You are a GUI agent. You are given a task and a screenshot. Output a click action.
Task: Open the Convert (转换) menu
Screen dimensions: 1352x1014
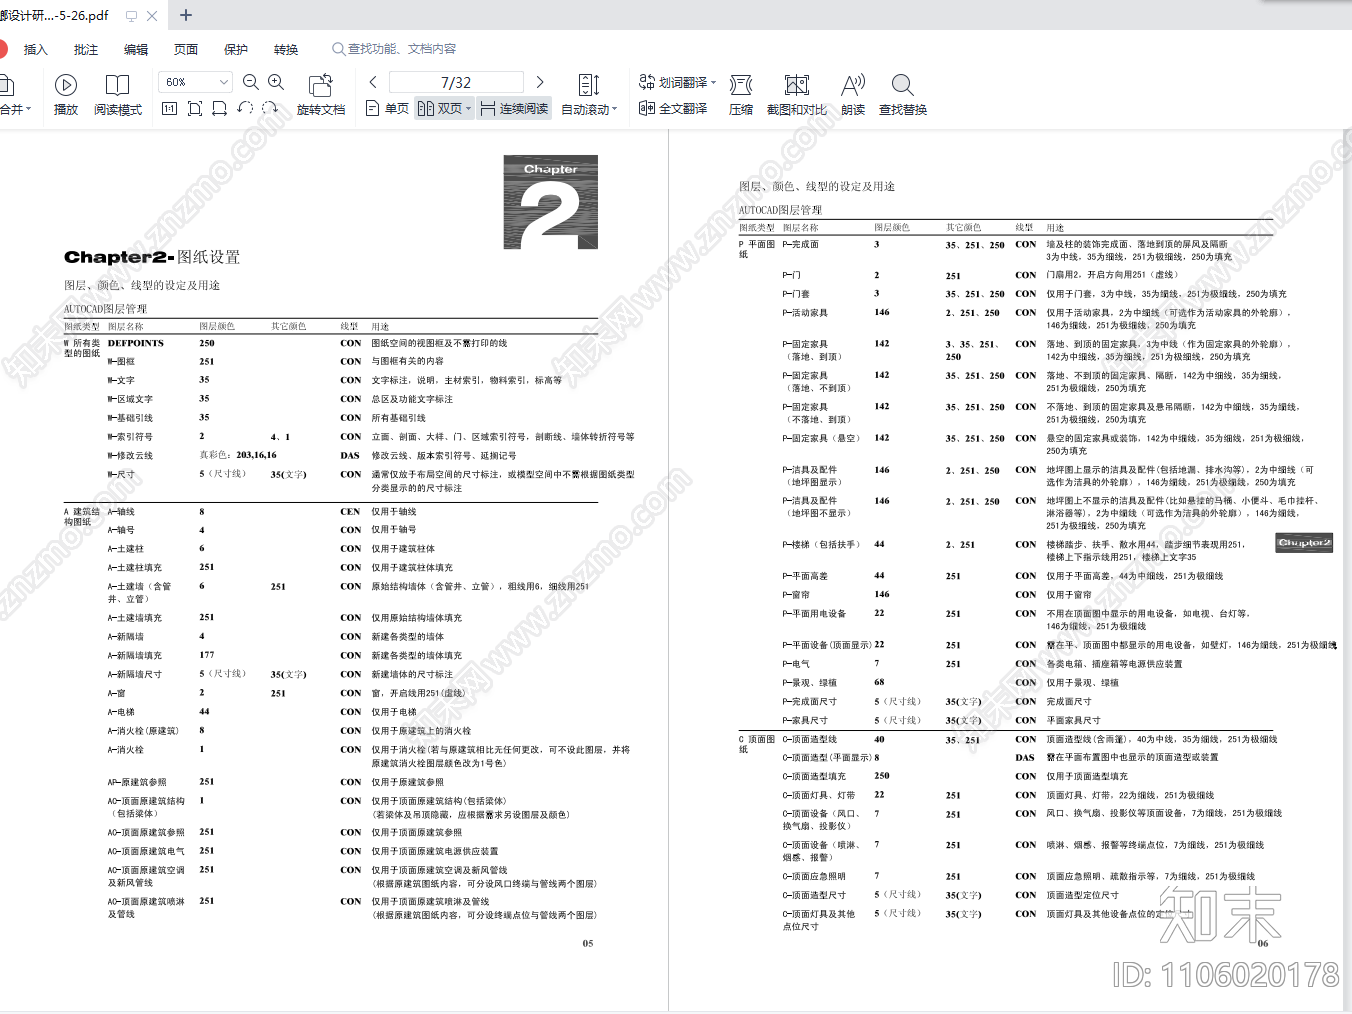[286, 49]
